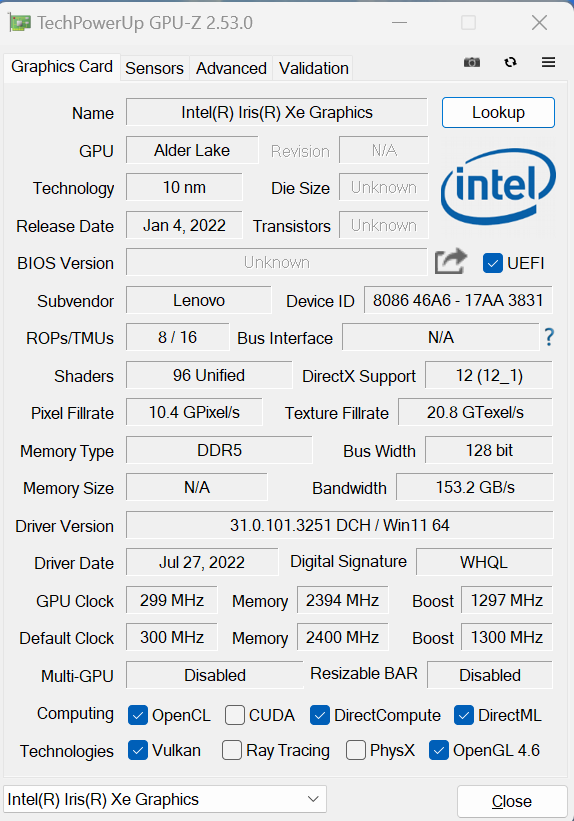Enable the CUDA checkbox
This screenshot has width=574, height=821.
[235, 715]
